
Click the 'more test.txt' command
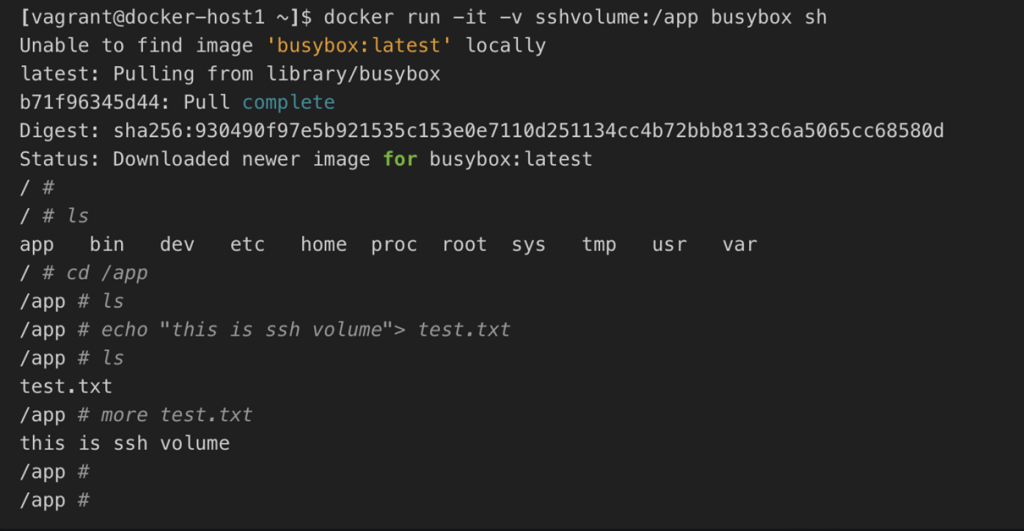176,415
